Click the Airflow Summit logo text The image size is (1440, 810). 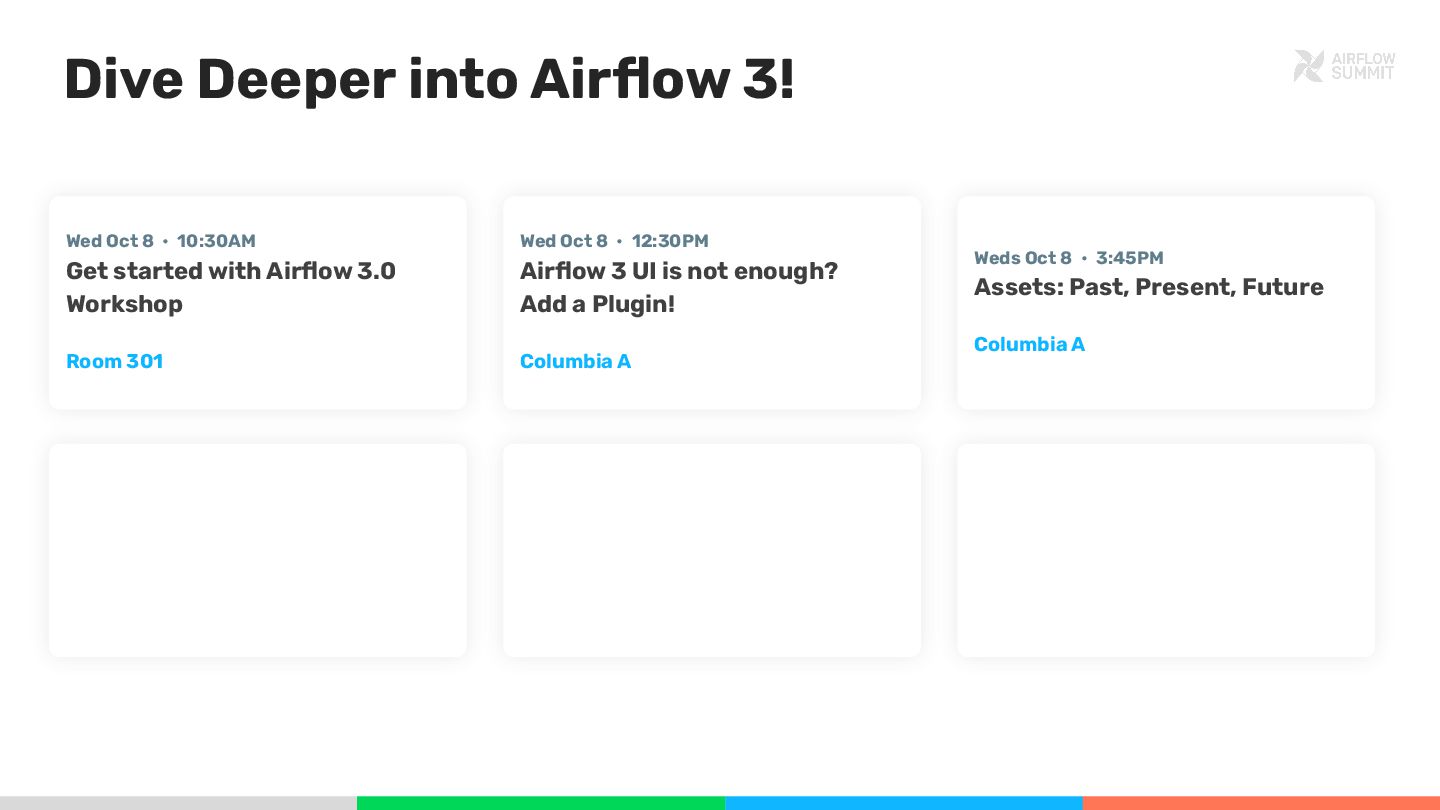pos(1363,66)
